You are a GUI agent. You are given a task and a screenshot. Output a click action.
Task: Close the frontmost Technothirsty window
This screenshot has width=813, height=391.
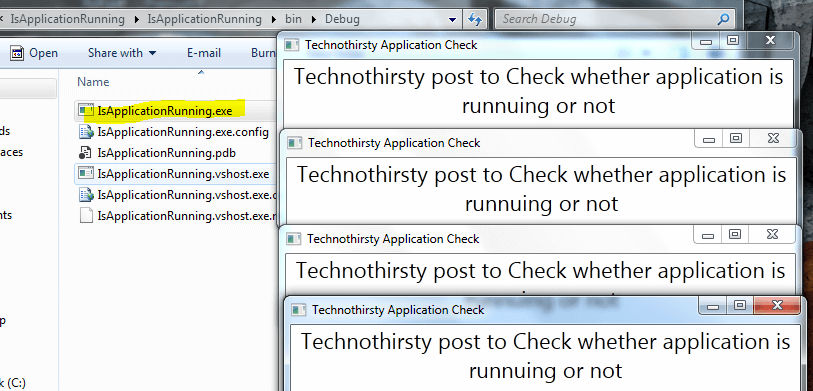(777, 305)
